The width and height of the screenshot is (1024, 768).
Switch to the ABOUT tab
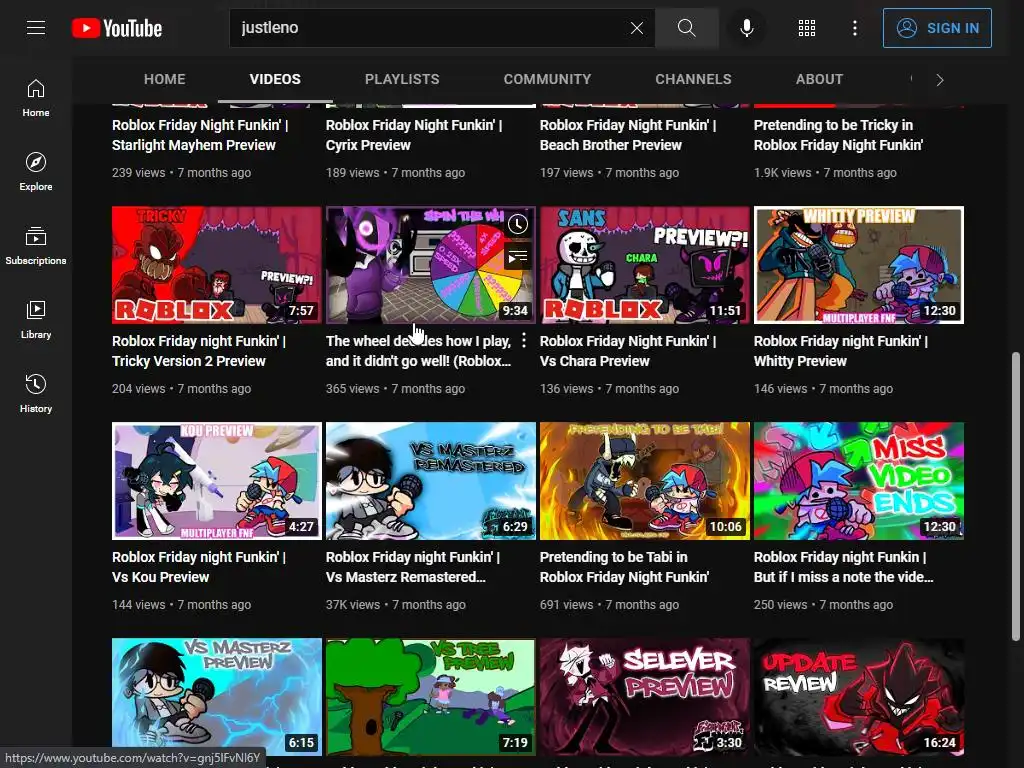(x=819, y=79)
